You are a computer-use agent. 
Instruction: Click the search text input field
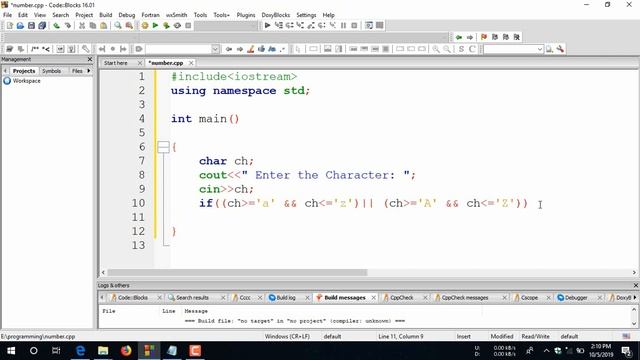pyautogui.click(x=178, y=49)
